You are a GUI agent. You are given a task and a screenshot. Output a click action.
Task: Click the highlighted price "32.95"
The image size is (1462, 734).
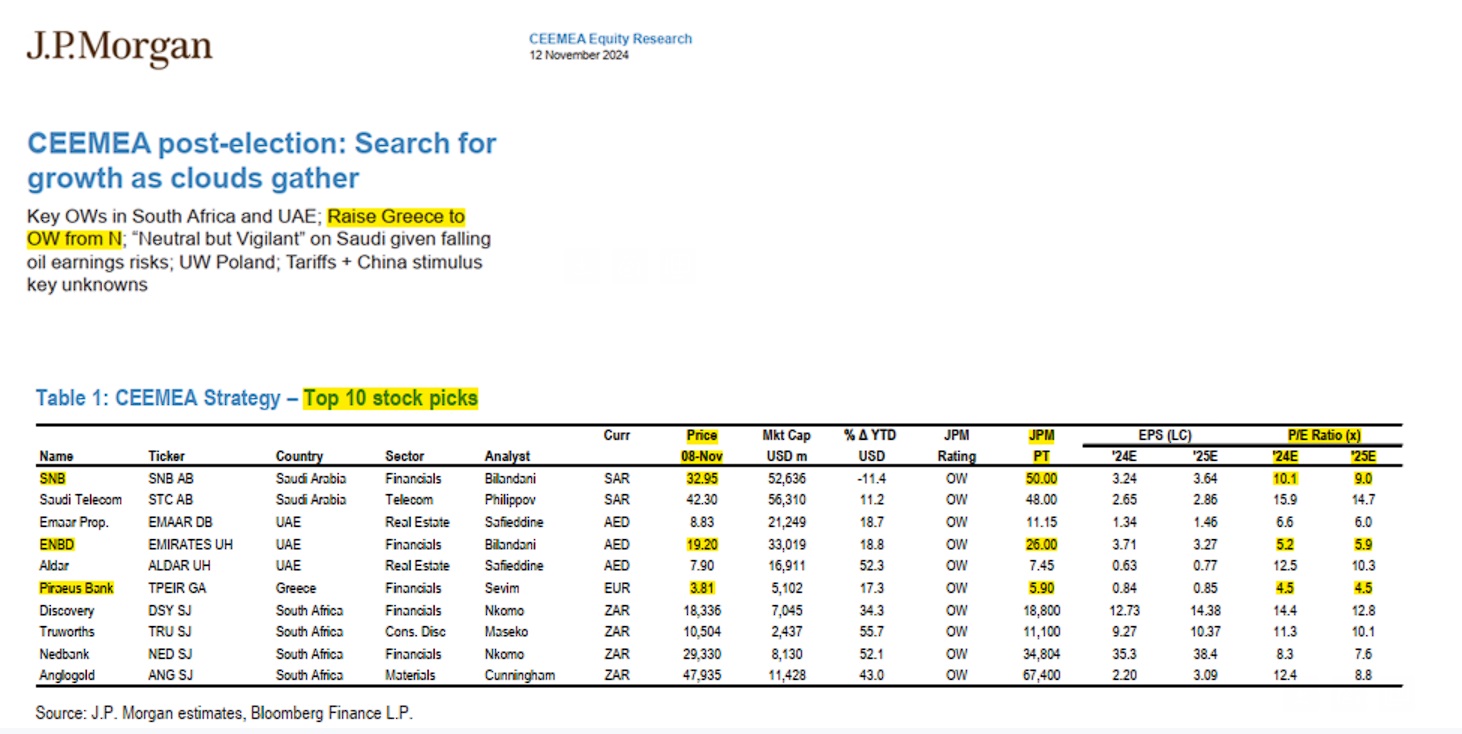click(x=702, y=478)
